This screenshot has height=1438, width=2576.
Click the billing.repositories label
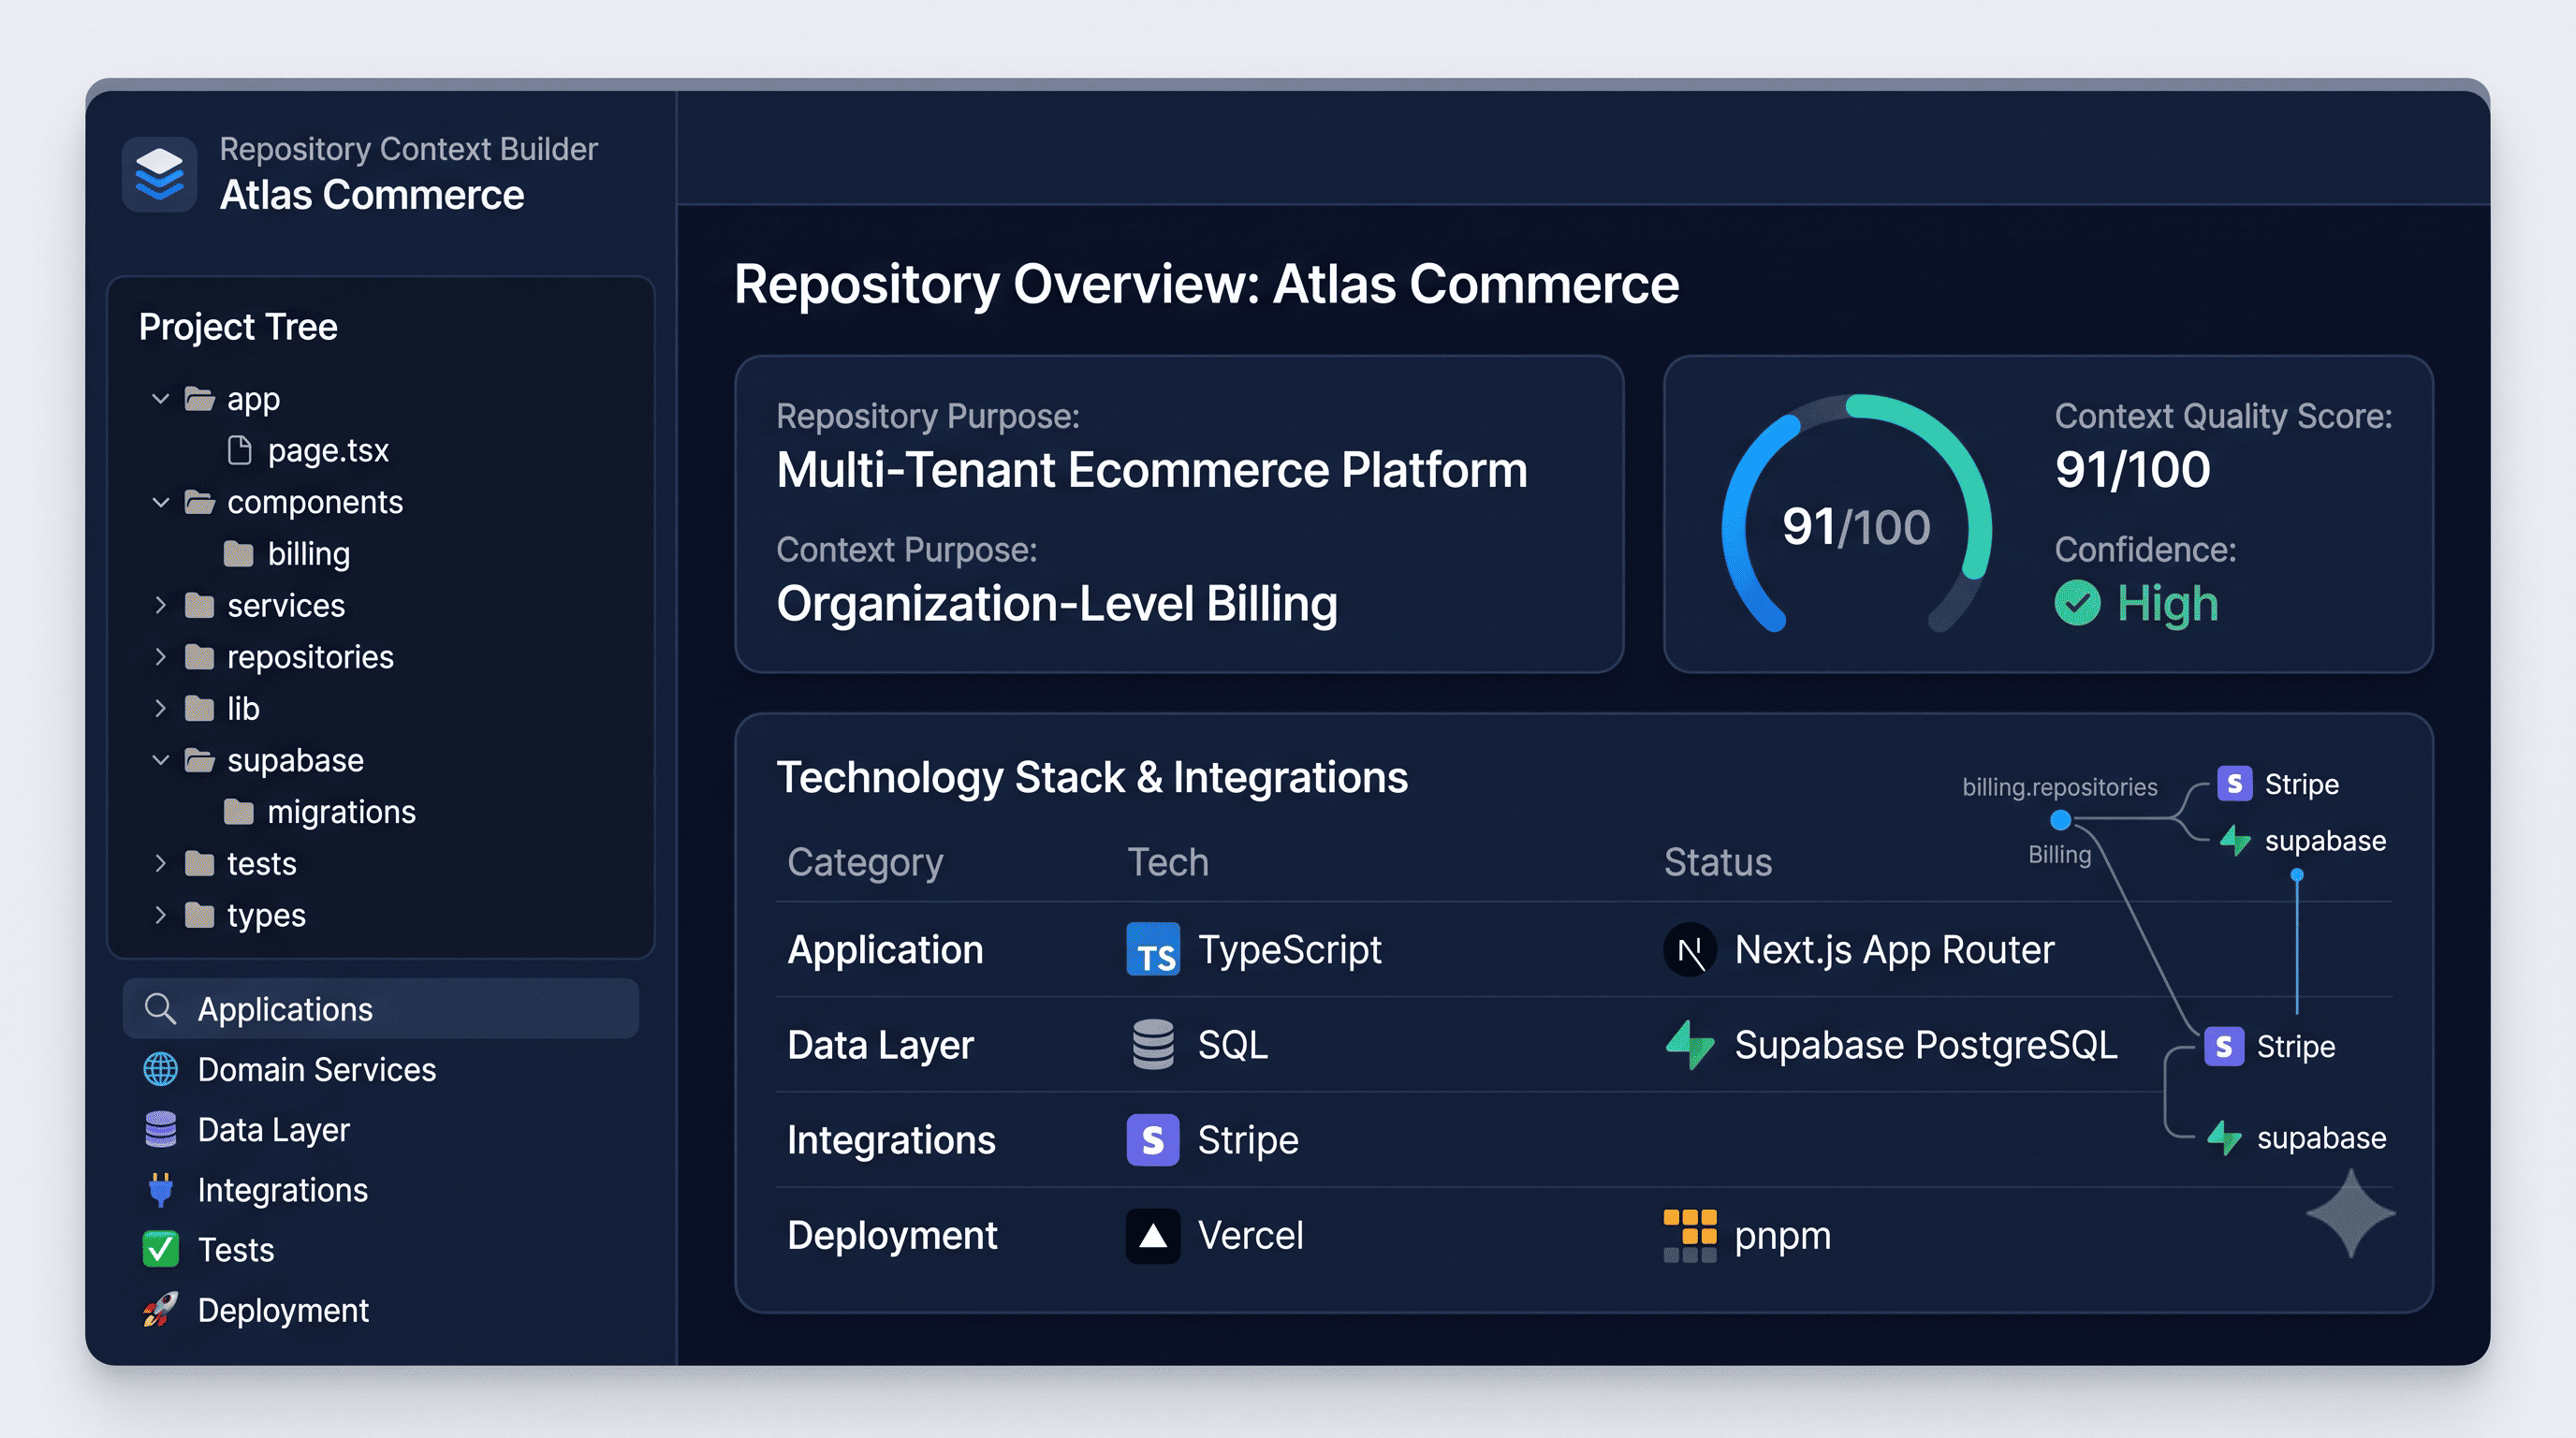[2059, 787]
